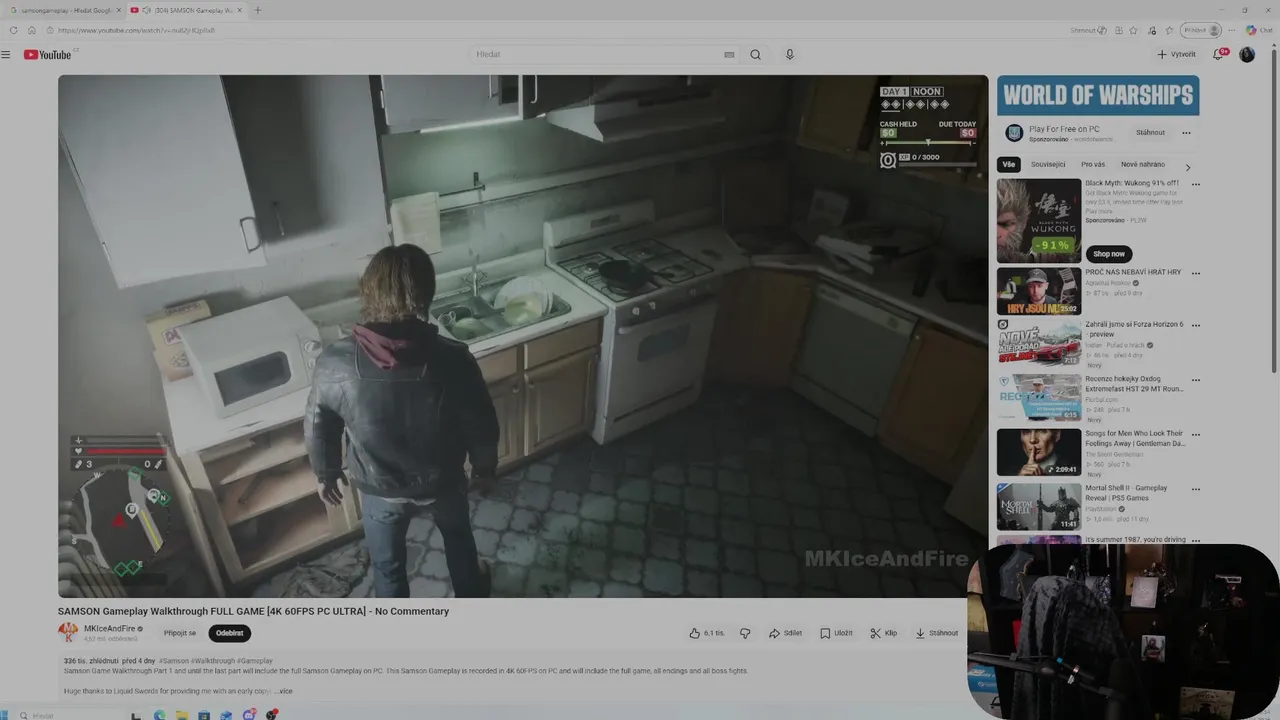
Task: Click the #Walkthrough hashtag link
Action: coord(215,661)
